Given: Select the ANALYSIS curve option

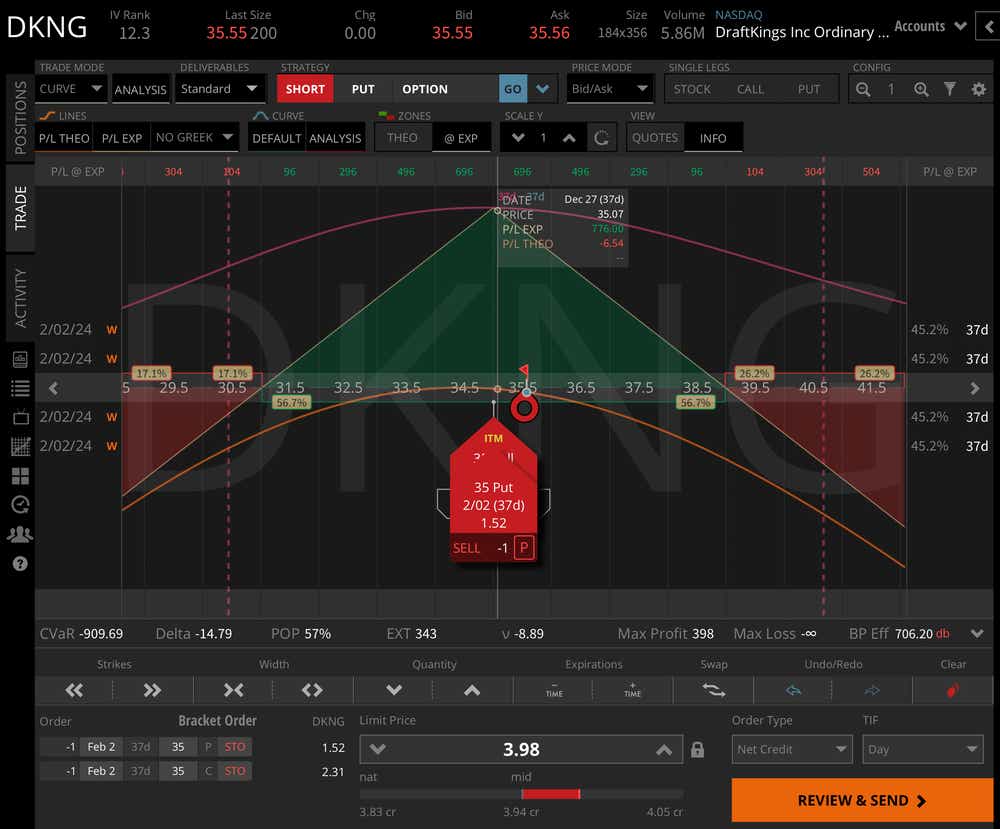Looking at the screenshot, I should pyautogui.click(x=335, y=138).
